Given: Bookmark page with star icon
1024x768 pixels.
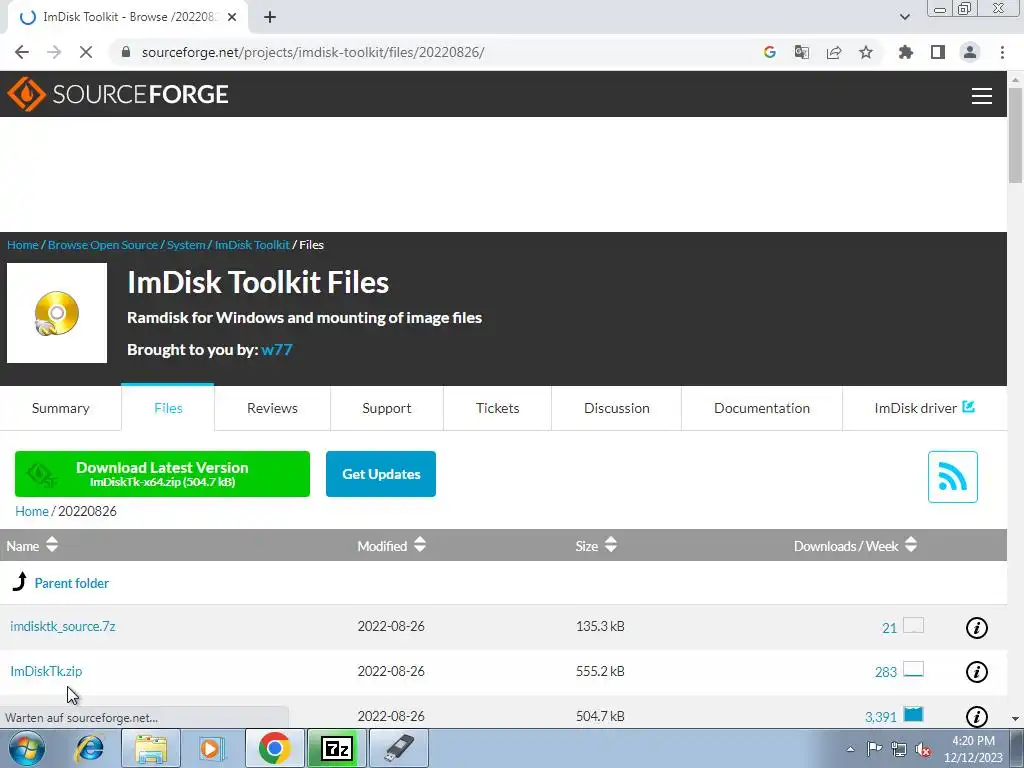Looking at the screenshot, I should [x=866, y=52].
